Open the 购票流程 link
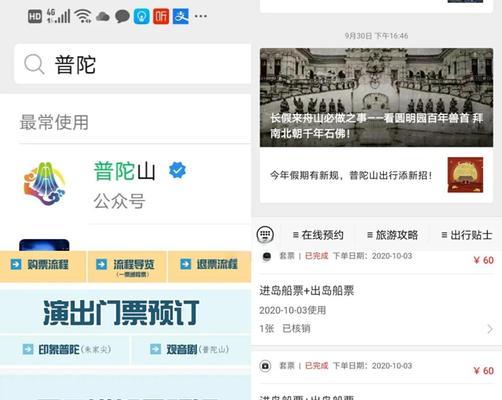This screenshot has height=400, width=502. (x=43, y=267)
